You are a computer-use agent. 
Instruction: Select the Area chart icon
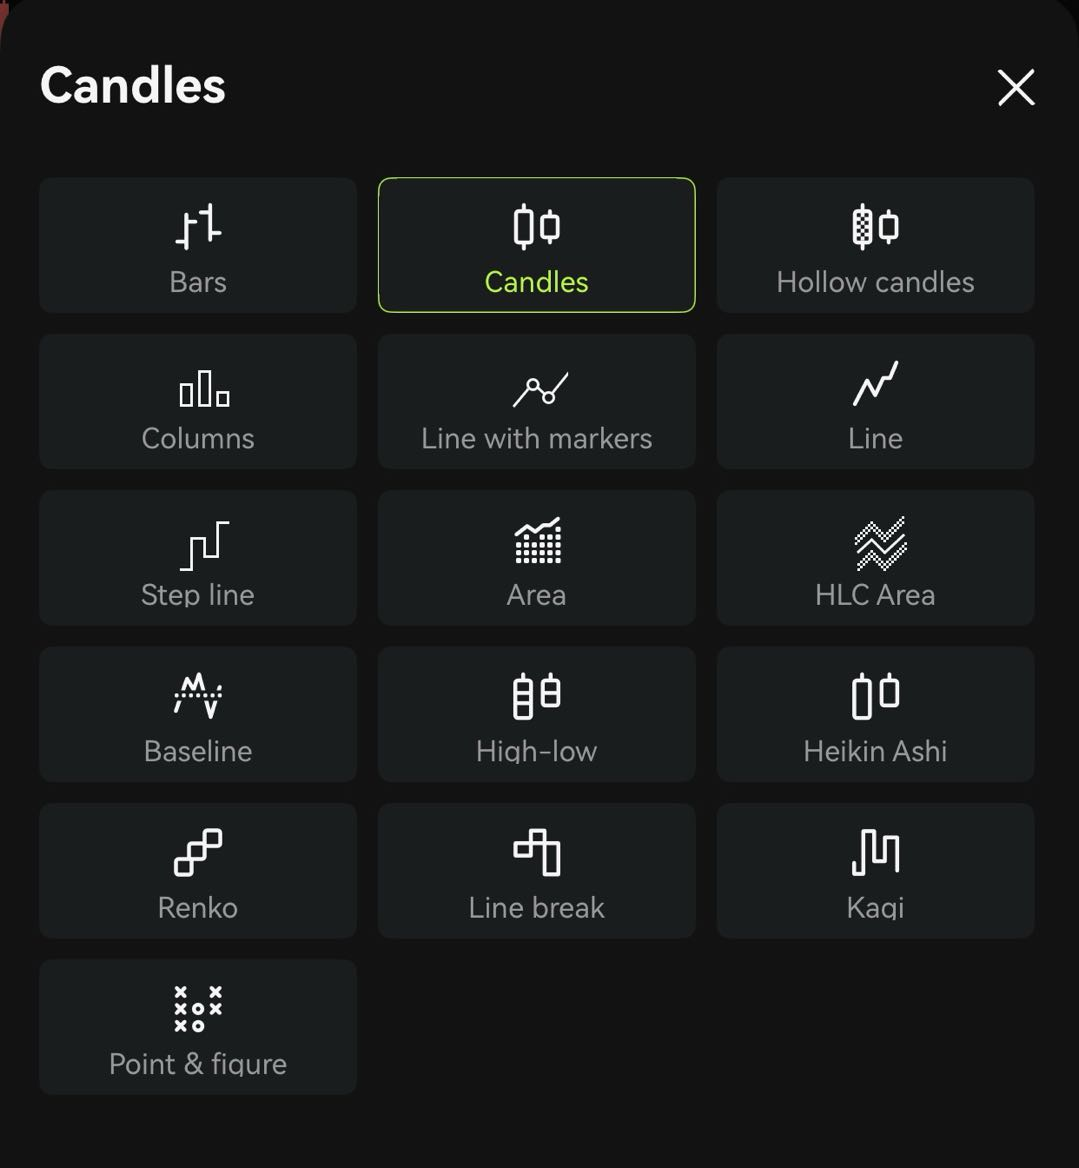(x=537, y=540)
